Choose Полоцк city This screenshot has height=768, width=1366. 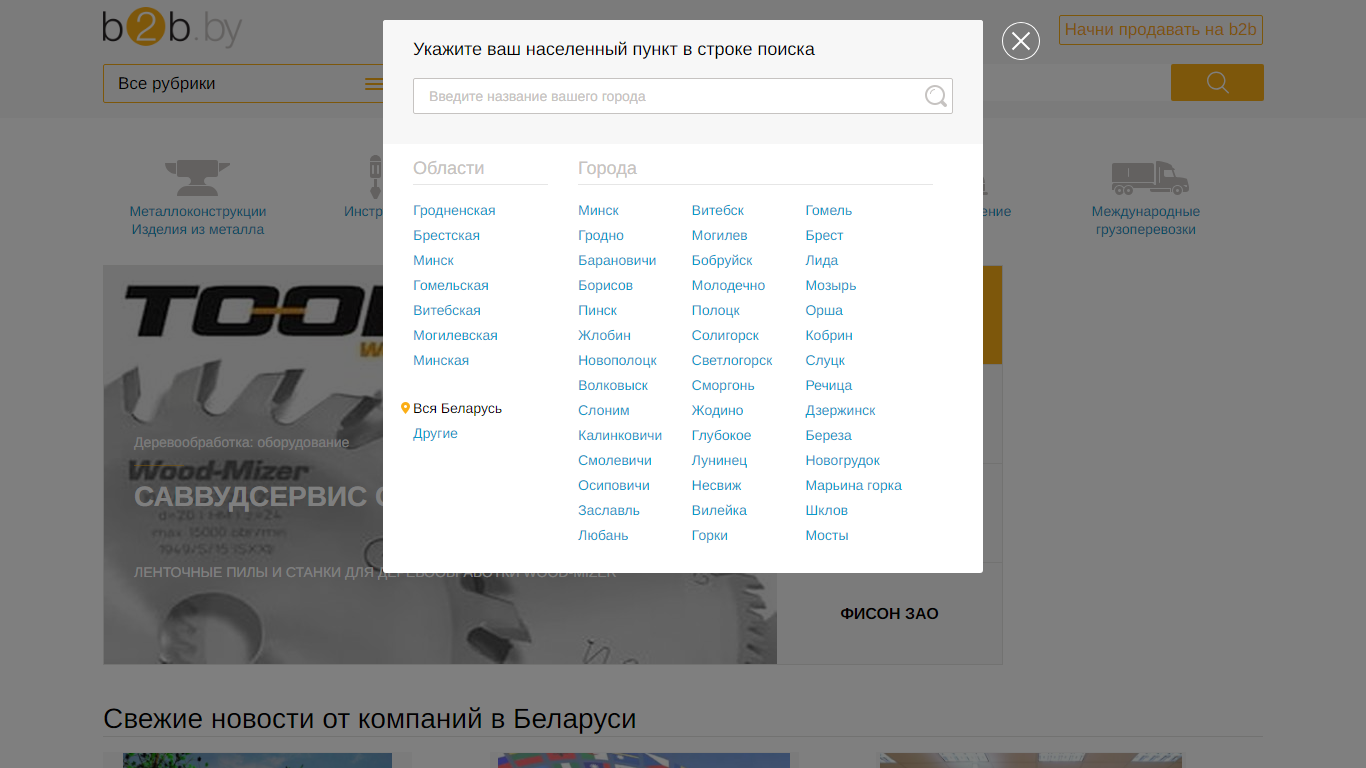[716, 310]
